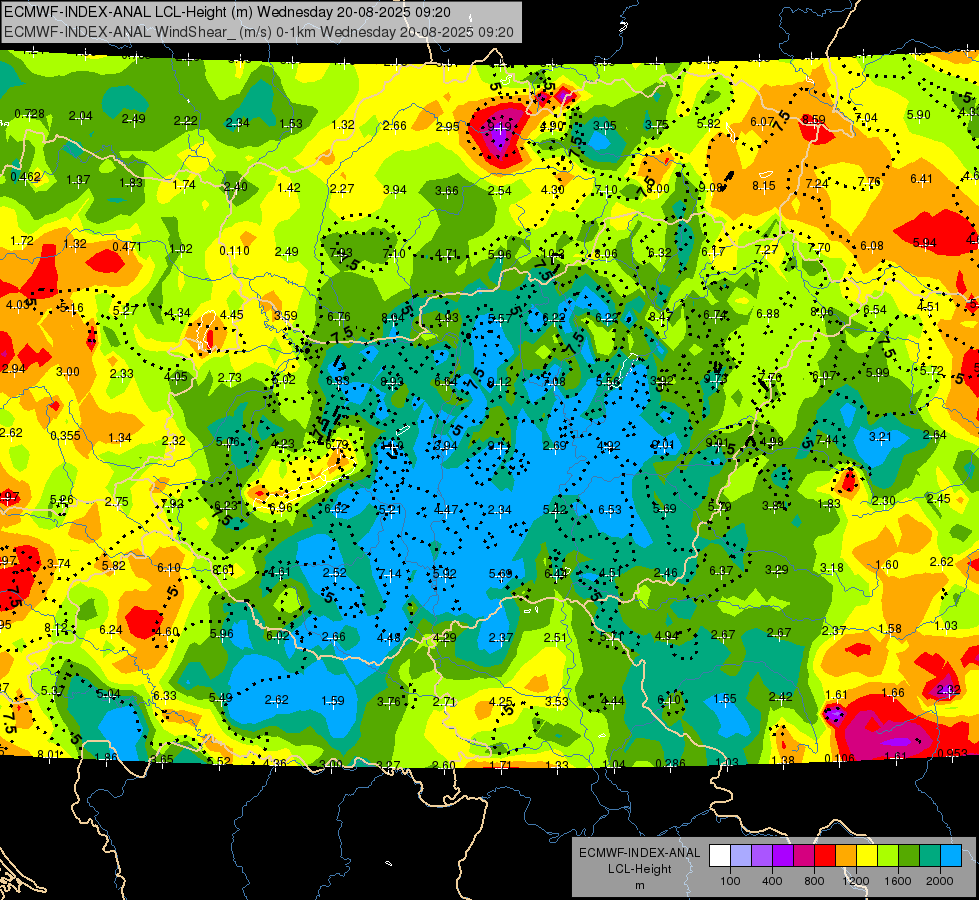Click the '1600' legend scale label

pyautogui.click(x=898, y=881)
